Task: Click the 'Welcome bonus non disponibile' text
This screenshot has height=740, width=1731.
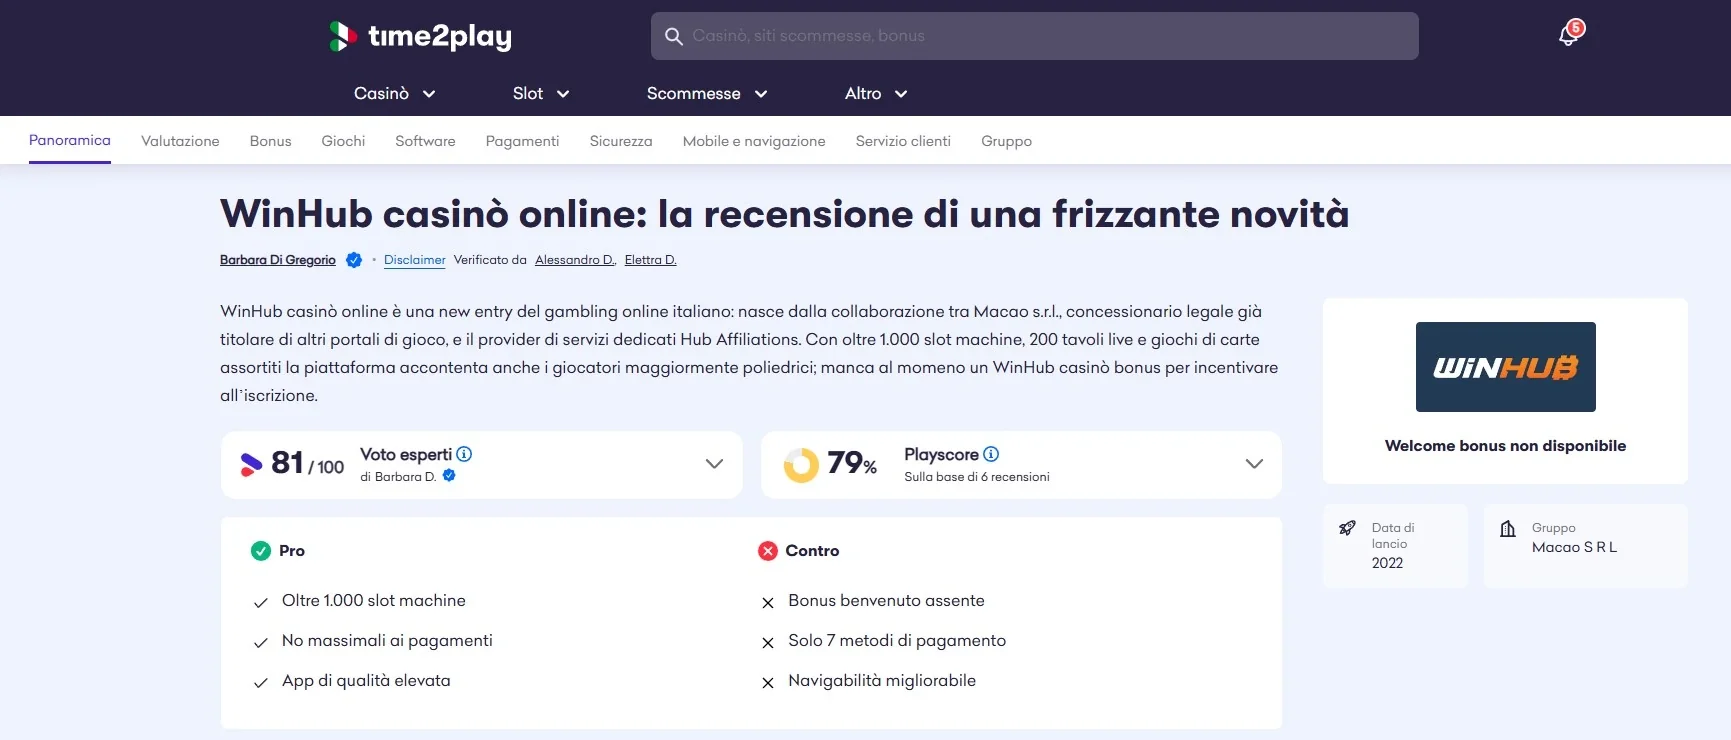Action: (x=1506, y=446)
